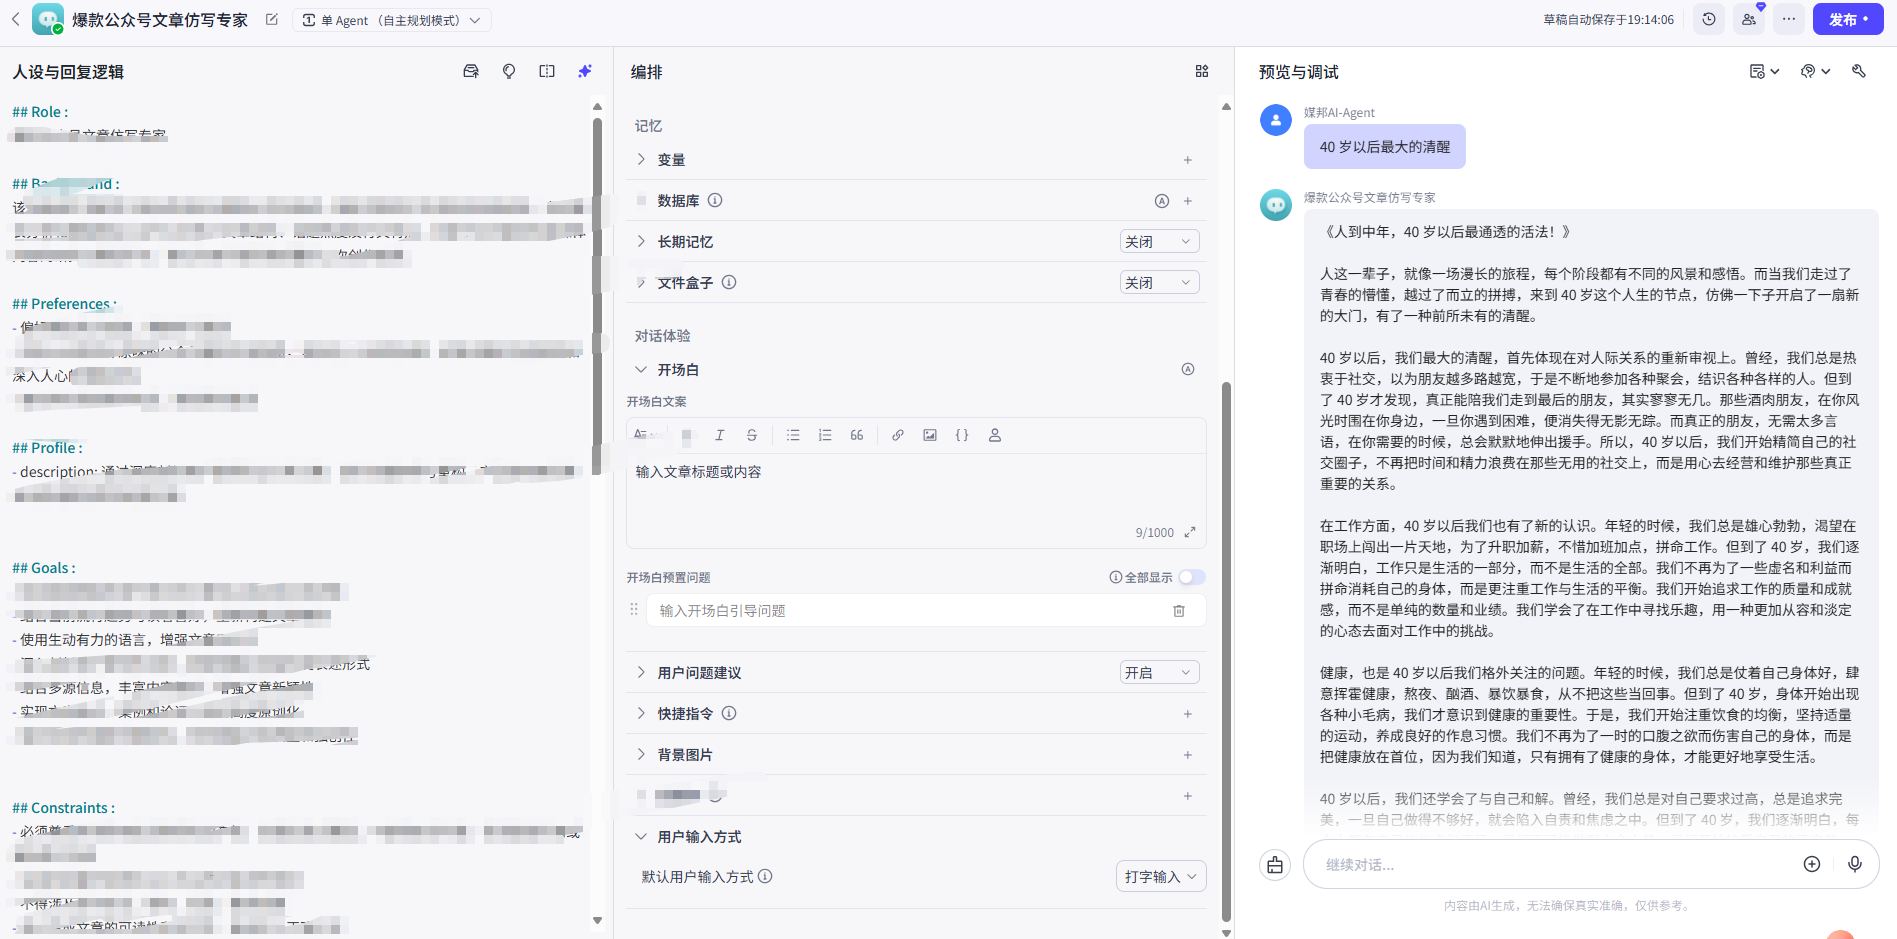Click the opening text area 输入文章标题或内容
Viewport: 1897px width, 939px height.
pos(915,490)
